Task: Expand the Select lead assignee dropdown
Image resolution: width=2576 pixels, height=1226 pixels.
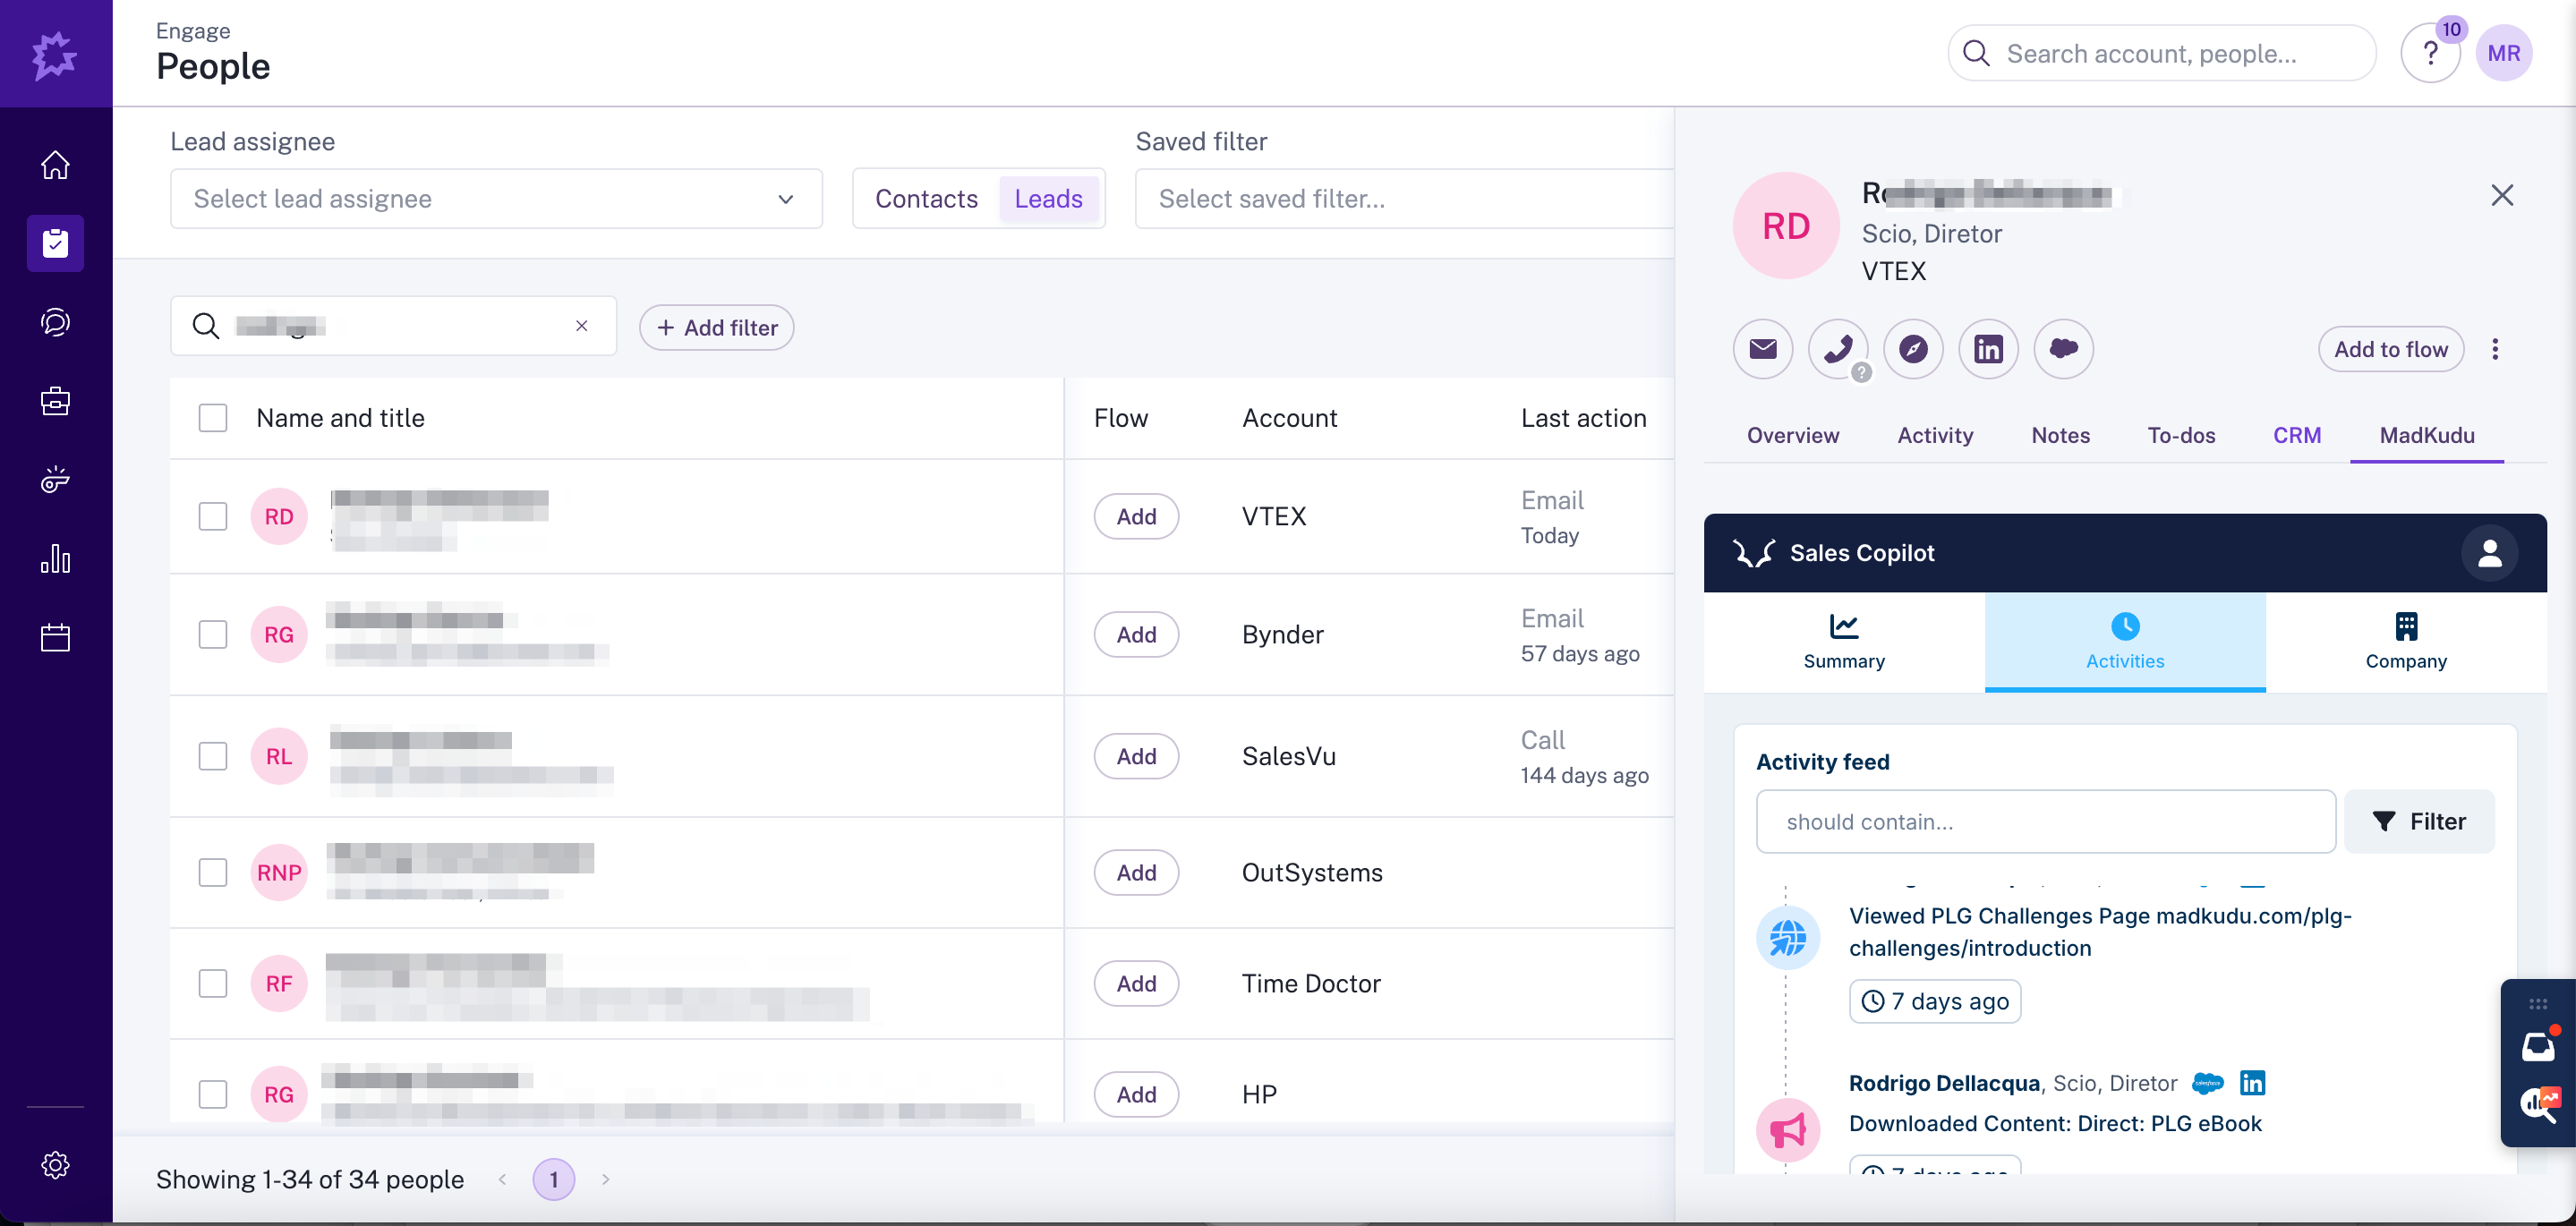Action: coord(496,199)
